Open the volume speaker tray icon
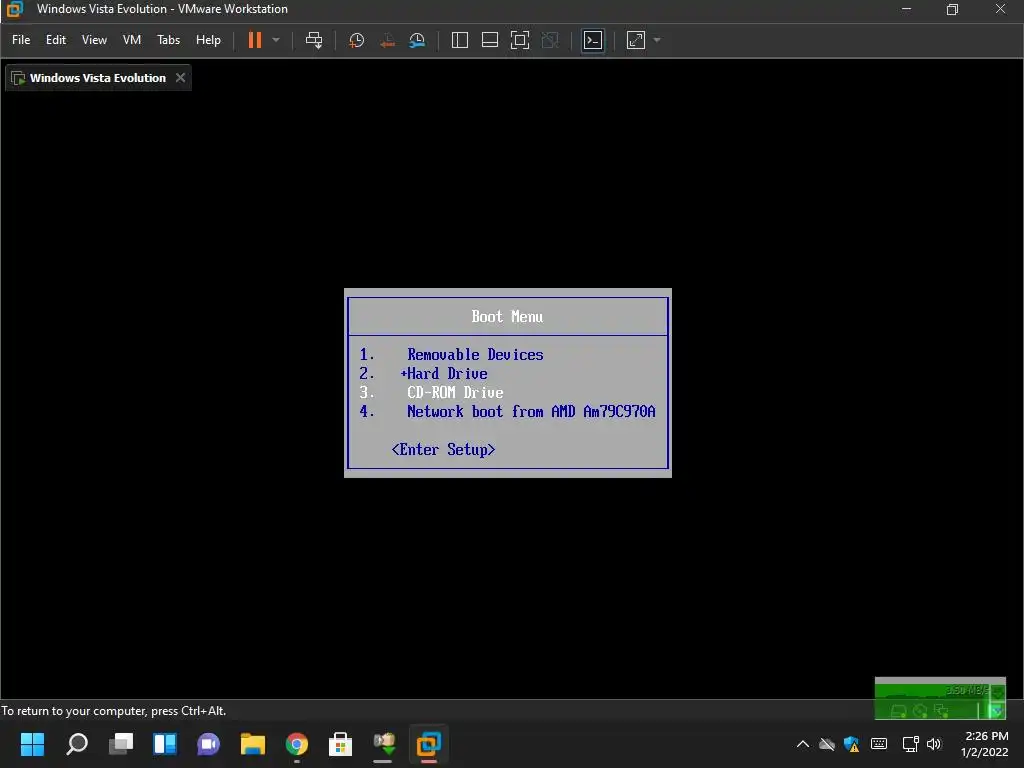This screenshot has width=1024, height=768. tap(934, 744)
